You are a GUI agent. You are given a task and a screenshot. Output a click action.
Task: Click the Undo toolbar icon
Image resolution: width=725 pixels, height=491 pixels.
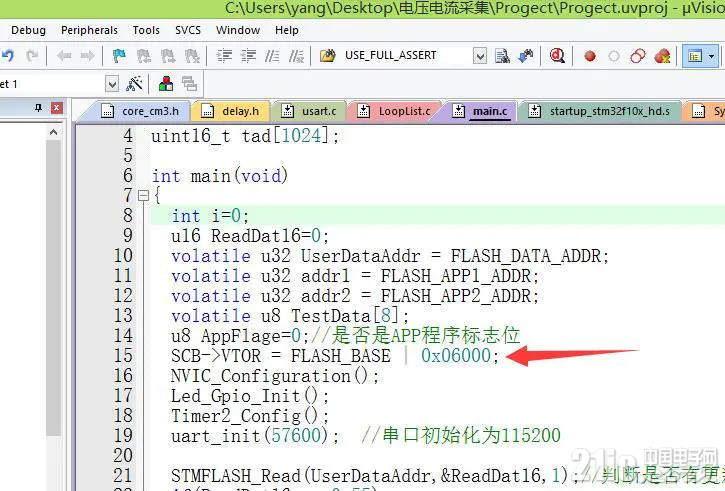(x=8, y=56)
